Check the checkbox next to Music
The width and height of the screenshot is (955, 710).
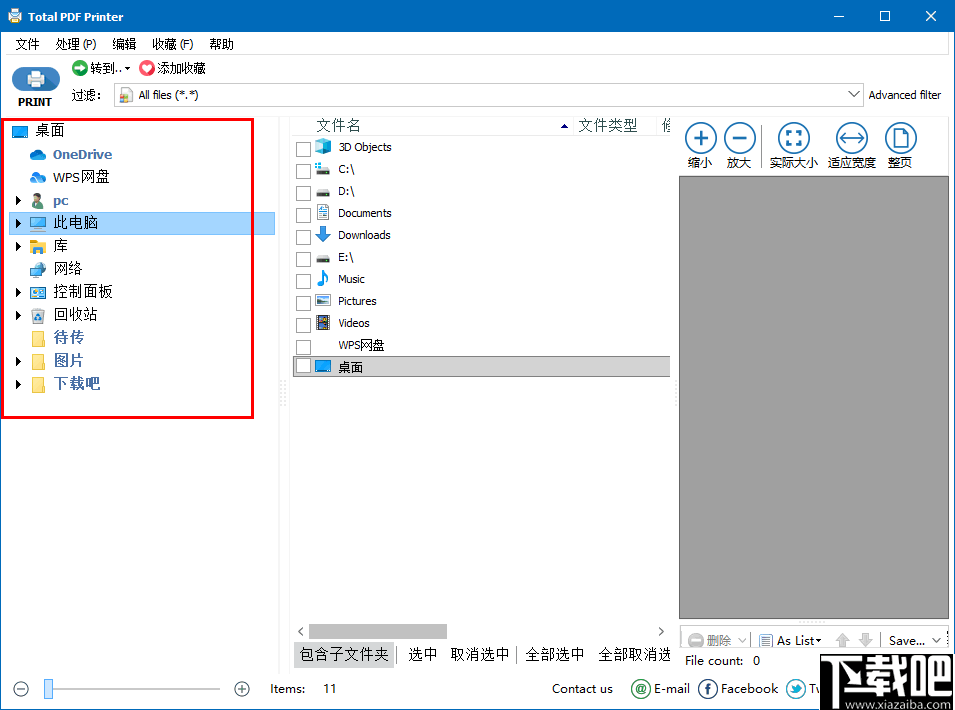304,279
